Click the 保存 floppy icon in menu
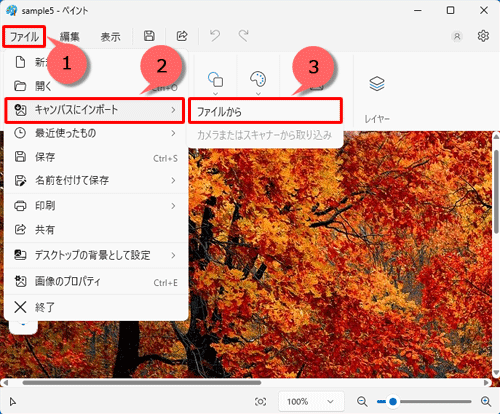Viewport: 500px width, 414px height. [x=20, y=157]
